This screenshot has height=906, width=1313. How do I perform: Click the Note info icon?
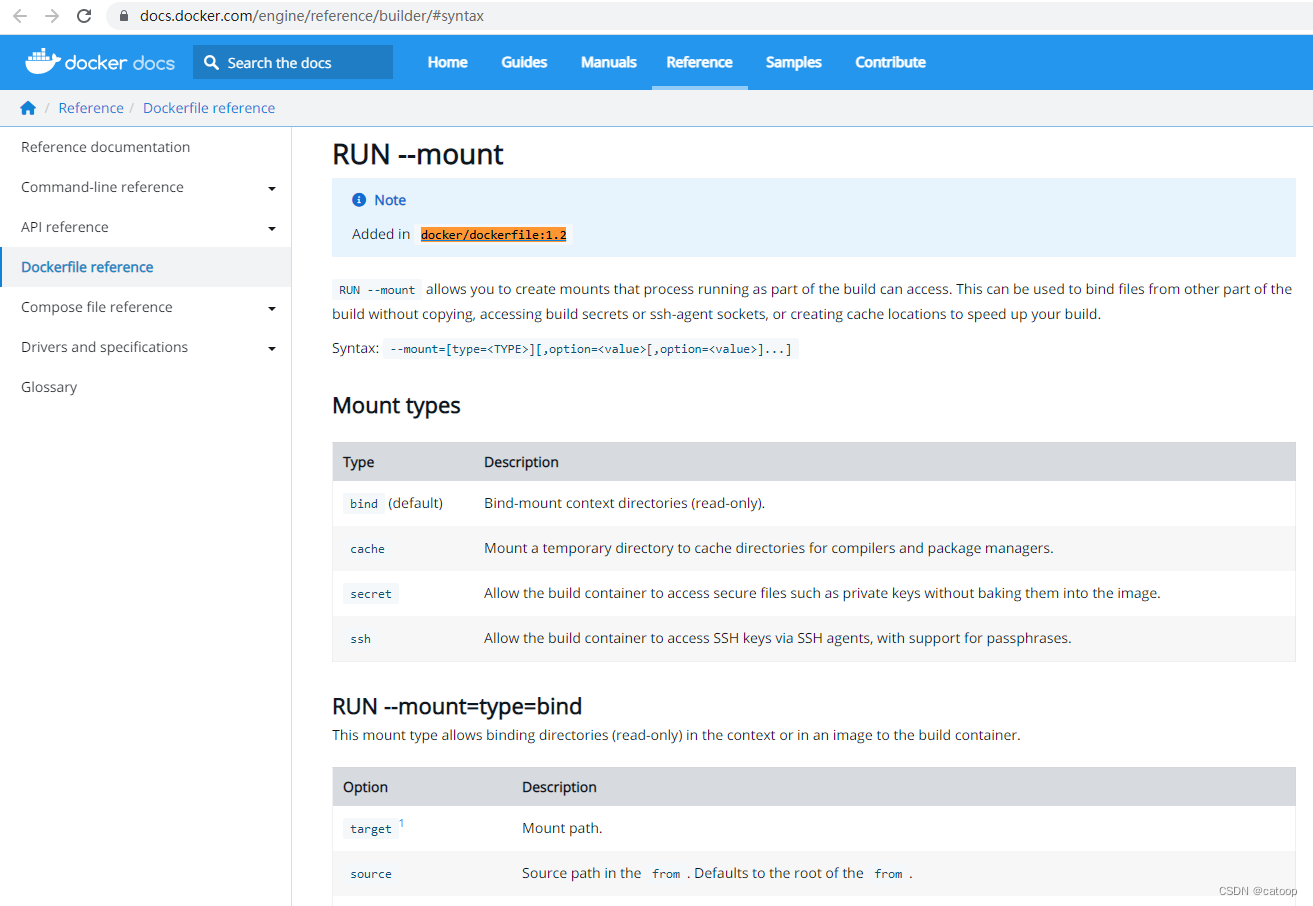pyautogui.click(x=359, y=200)
